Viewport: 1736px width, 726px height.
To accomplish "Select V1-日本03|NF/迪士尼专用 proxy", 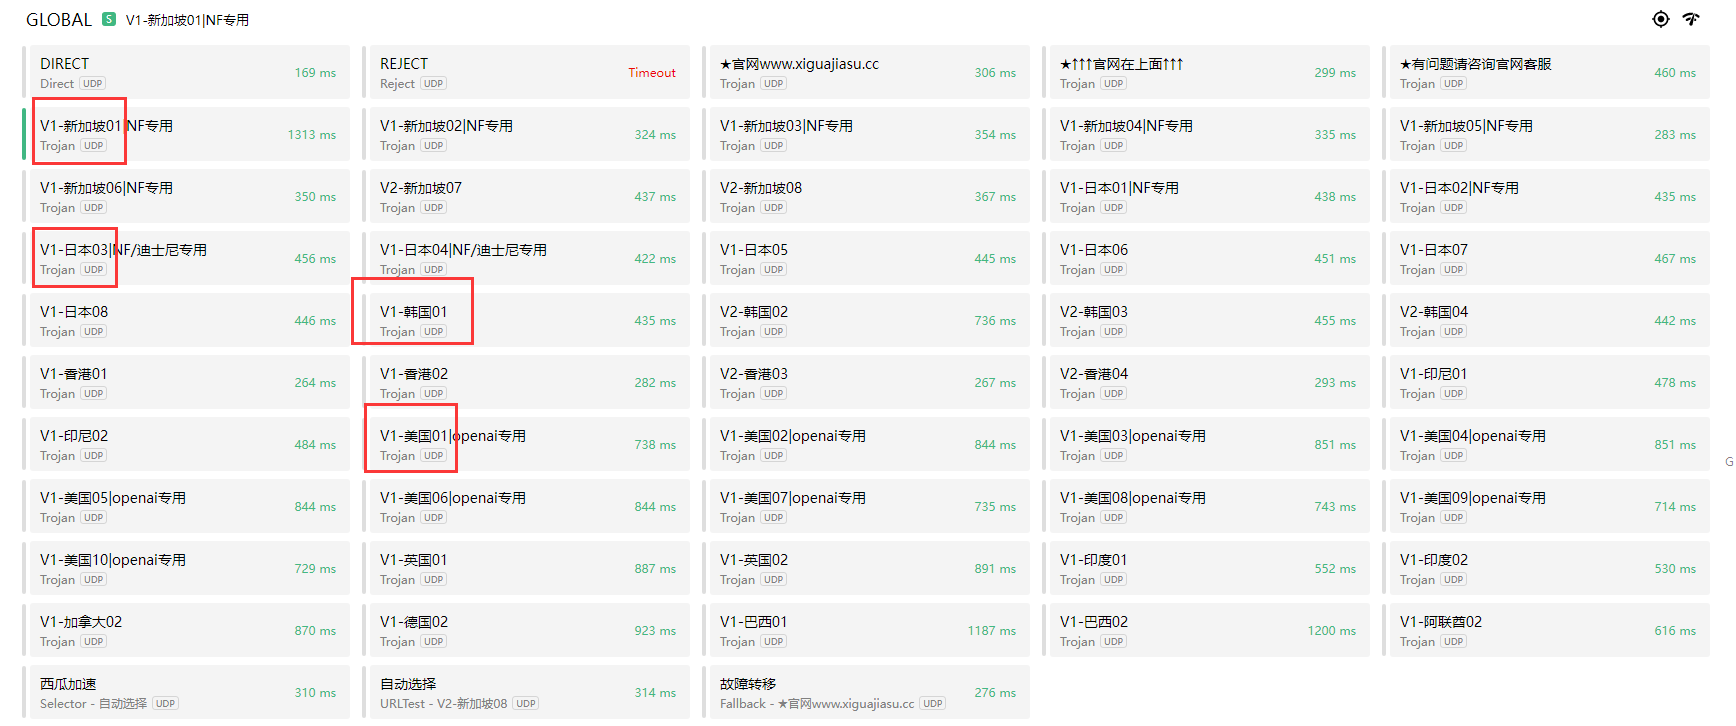I will tap(187, 258).
